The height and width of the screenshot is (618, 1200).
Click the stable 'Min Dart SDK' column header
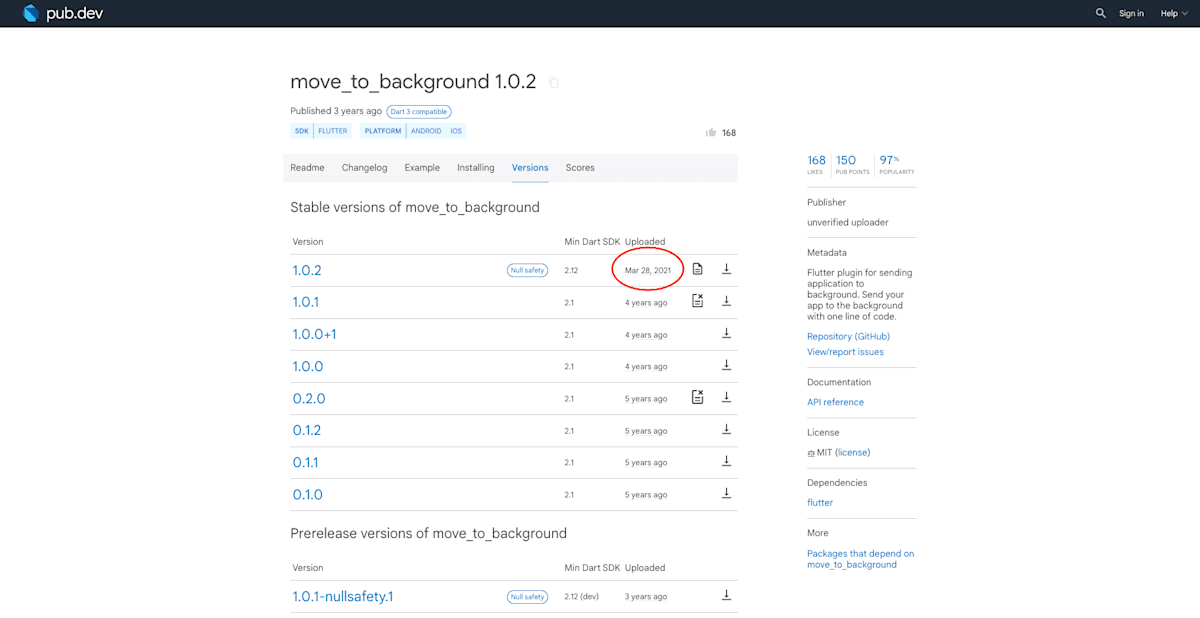coord(592,242)
